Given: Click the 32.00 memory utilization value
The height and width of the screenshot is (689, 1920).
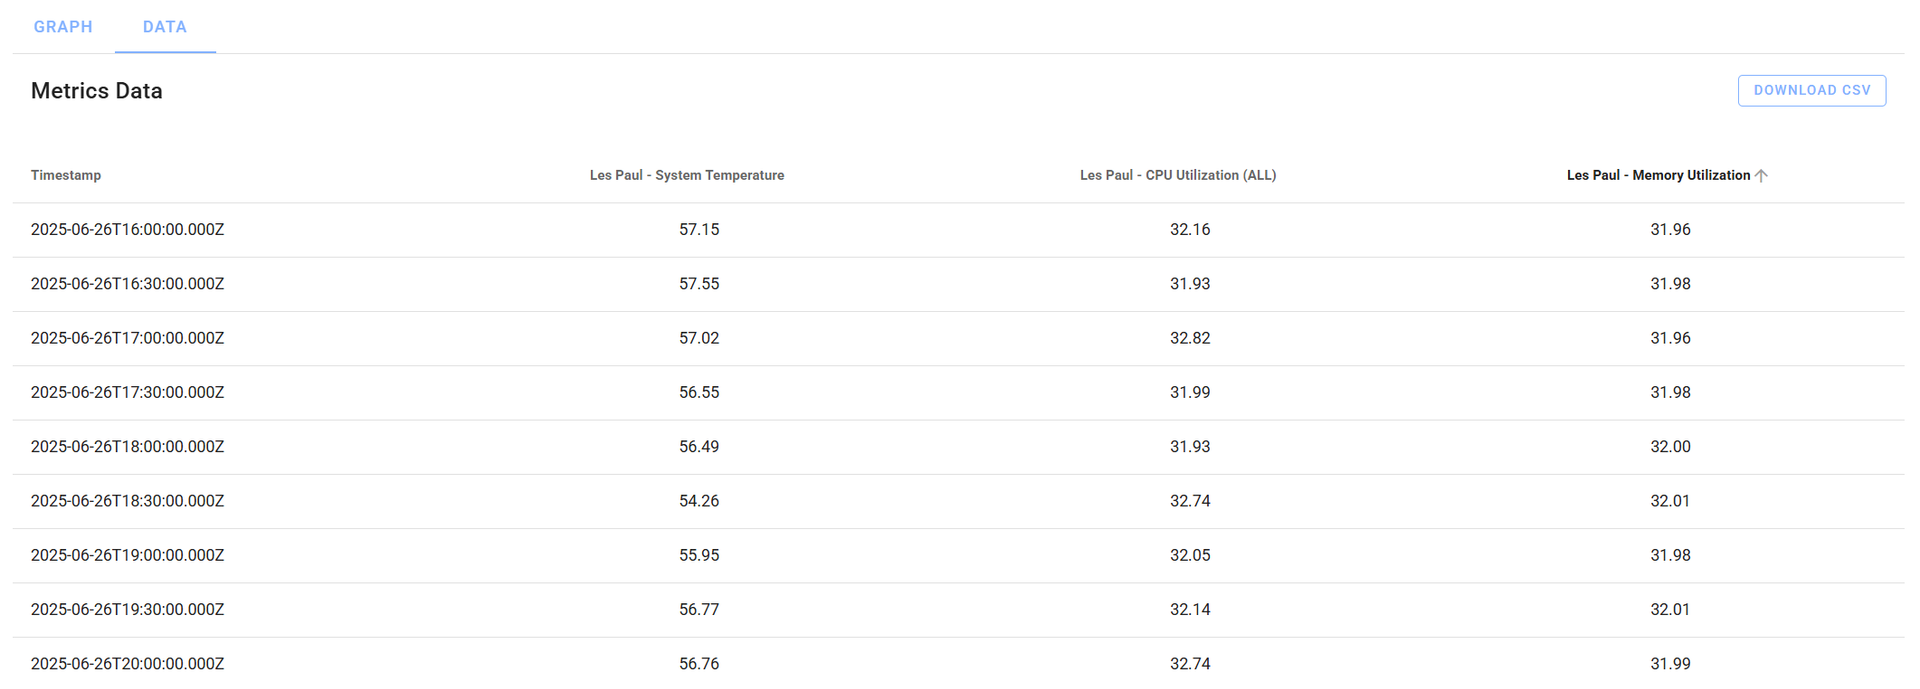Looking at the screenshot, I should point(1670,447).
